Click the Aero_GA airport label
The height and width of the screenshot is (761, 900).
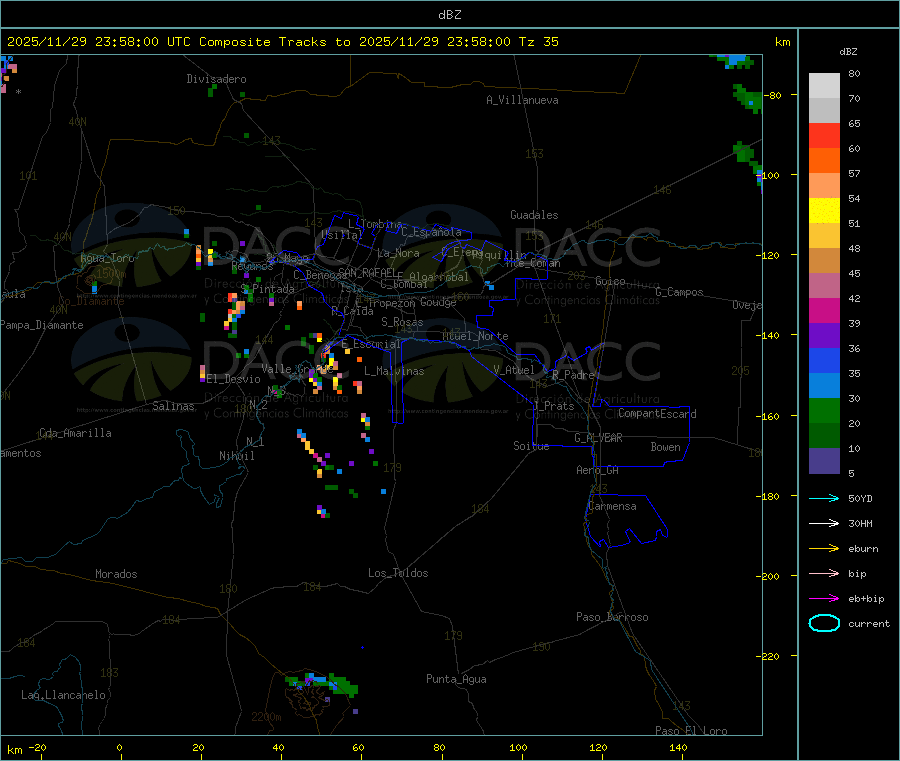[598, 470]
